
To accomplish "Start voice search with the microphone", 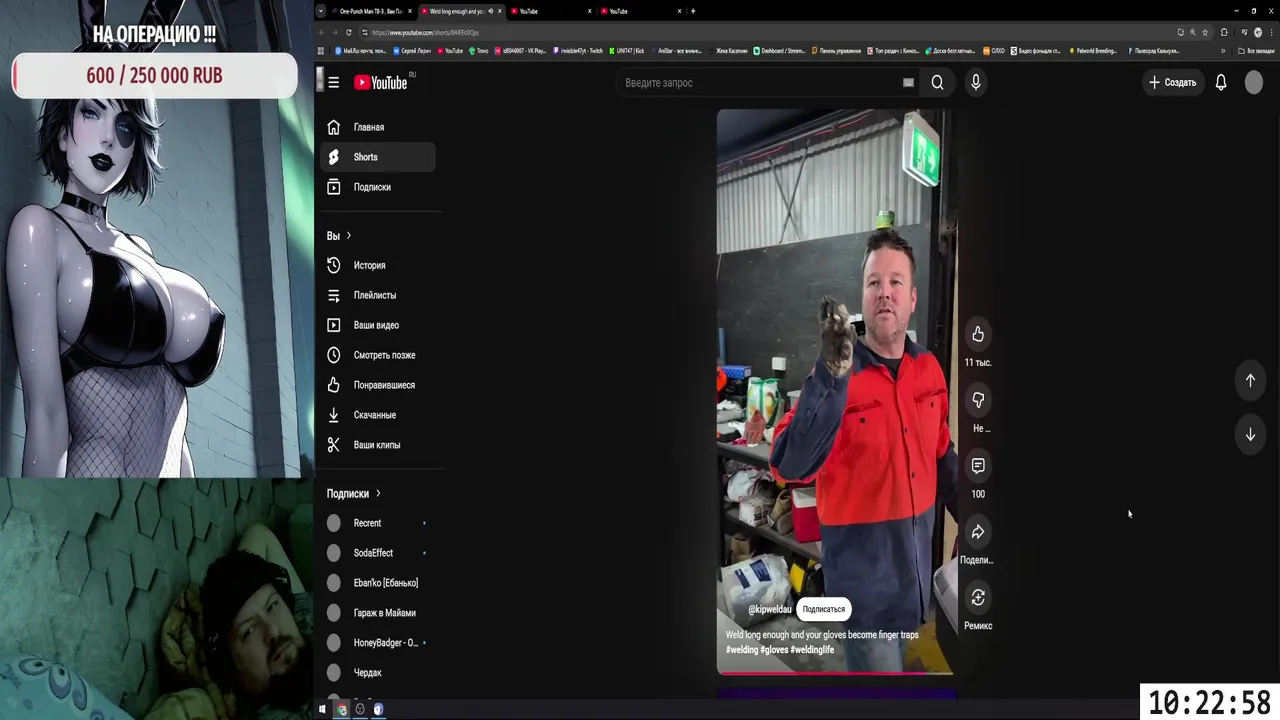I will pyautogui.click(x=976, y=83).
